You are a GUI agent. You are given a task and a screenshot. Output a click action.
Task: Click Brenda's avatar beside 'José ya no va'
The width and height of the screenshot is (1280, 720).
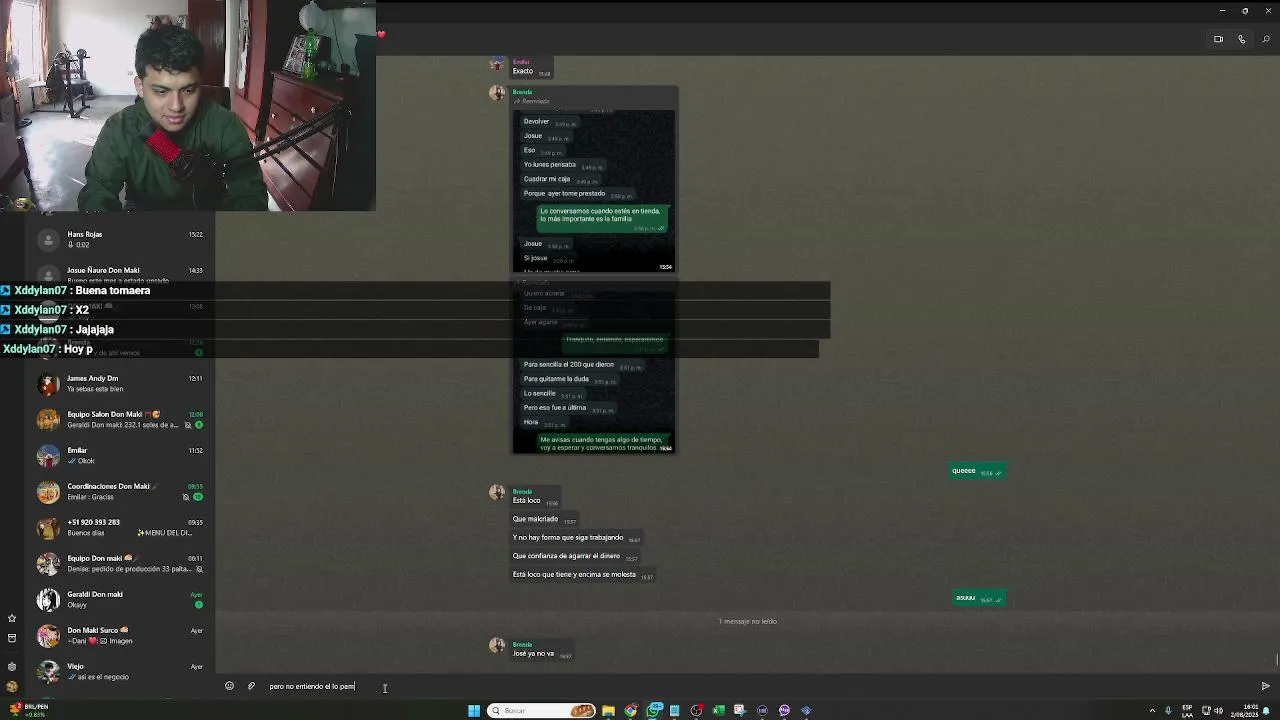coord(497,646)
